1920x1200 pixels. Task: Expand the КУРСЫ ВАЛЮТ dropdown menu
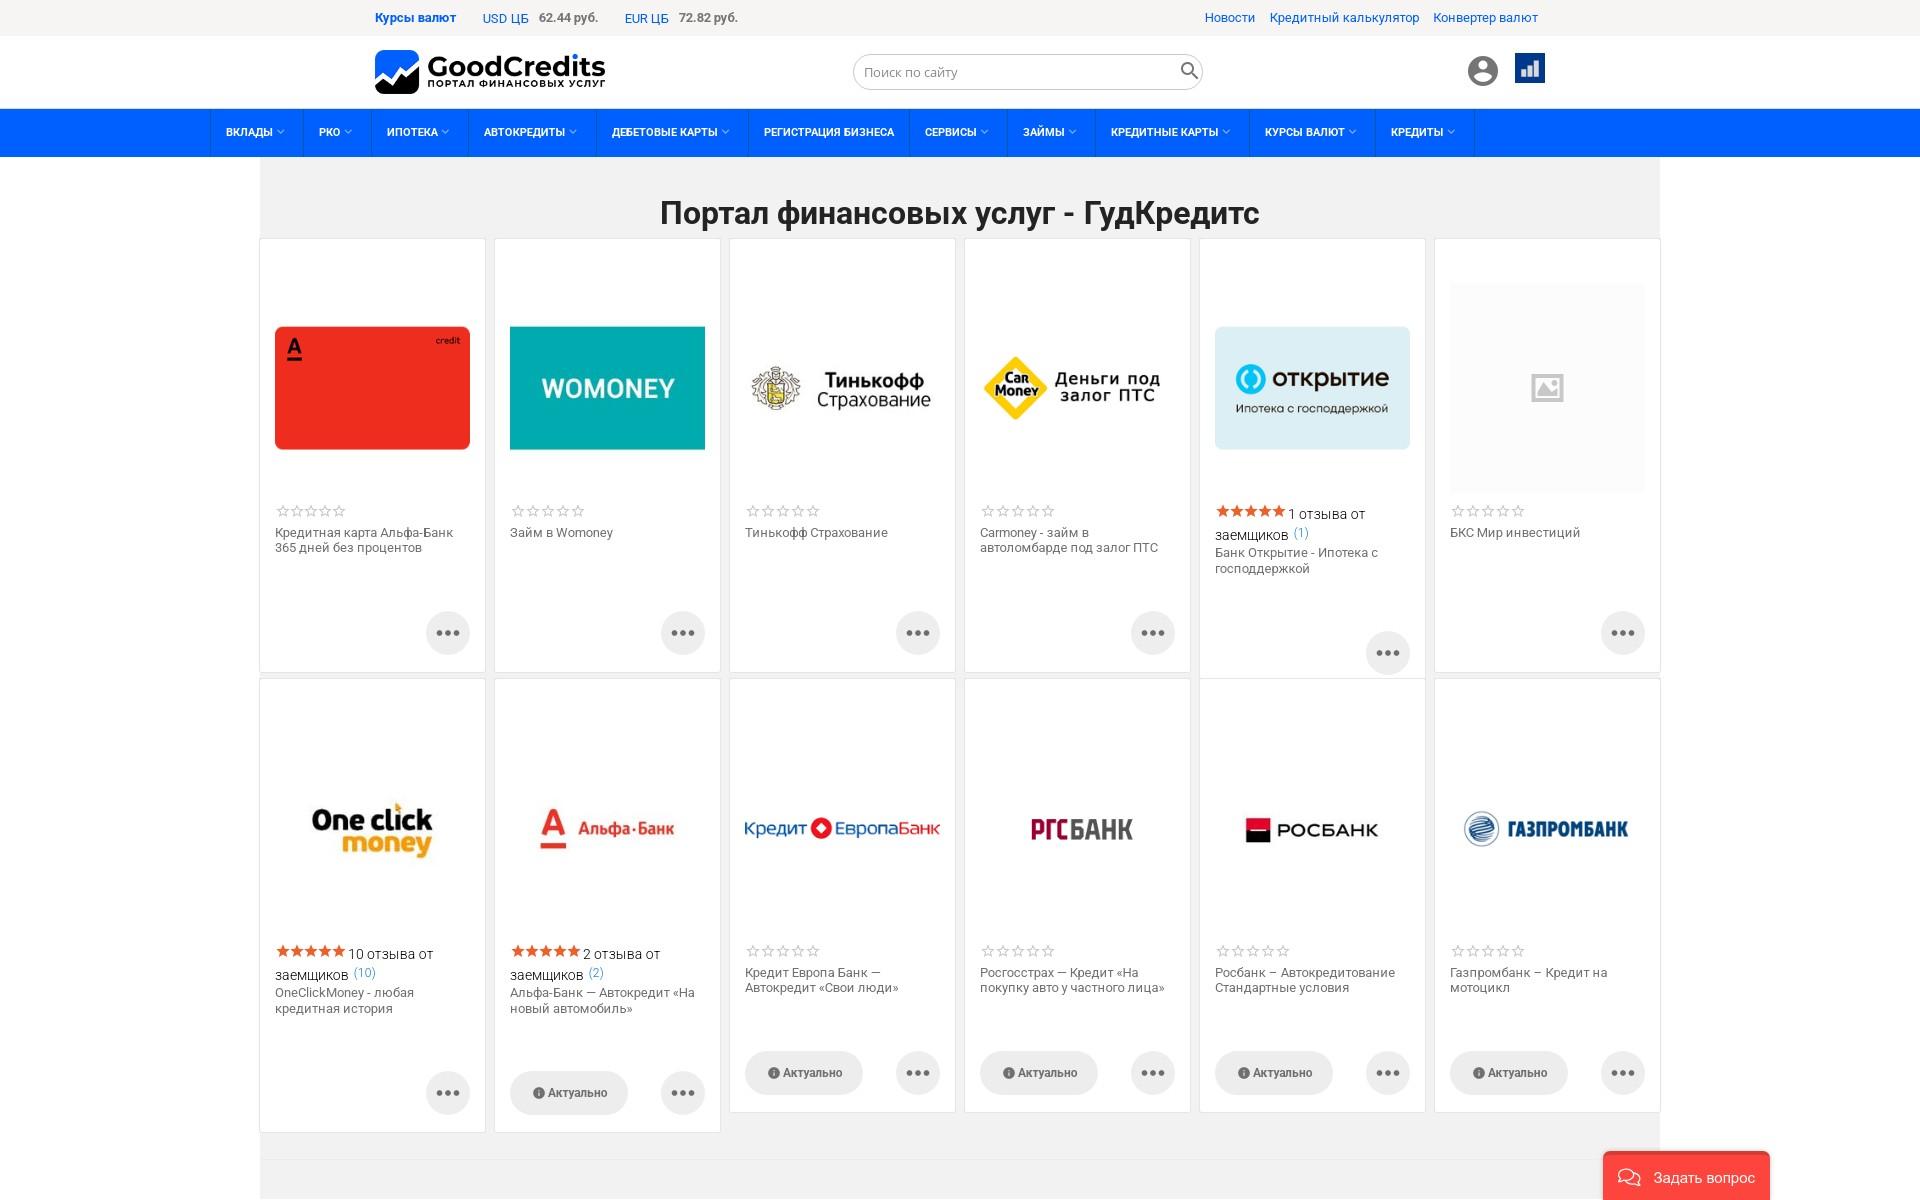[x=1310, y=132]
